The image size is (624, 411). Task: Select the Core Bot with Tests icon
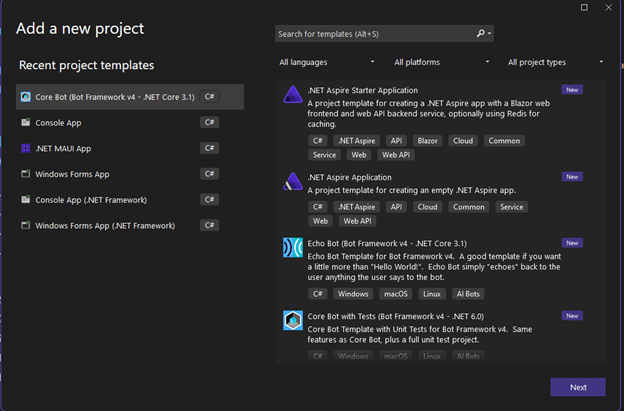pyautogui.click(x=293, y=320)
